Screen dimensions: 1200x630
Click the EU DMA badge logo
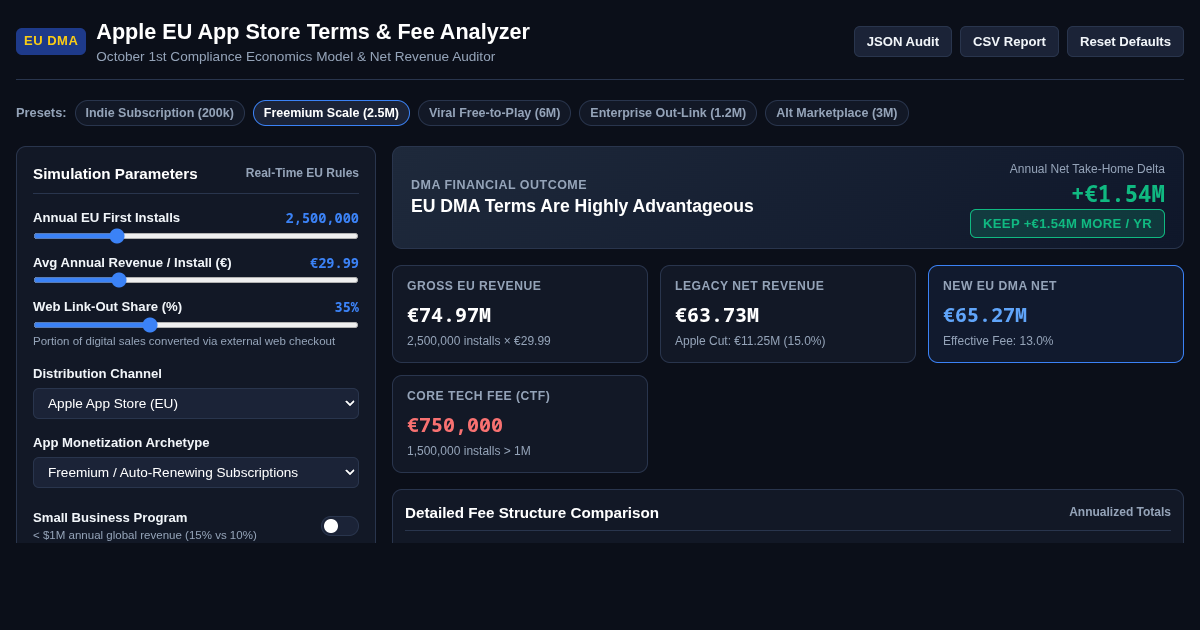(51, 41)
